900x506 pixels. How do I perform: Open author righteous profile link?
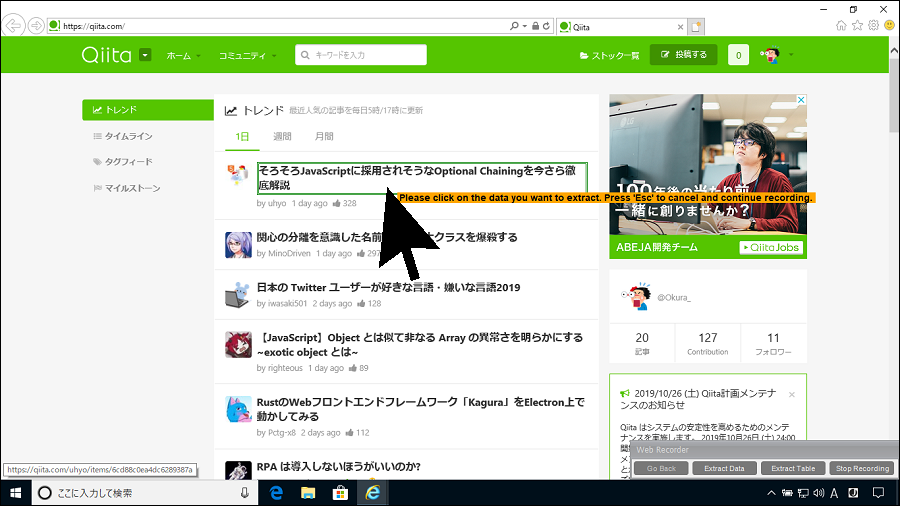tap(285, 368)
